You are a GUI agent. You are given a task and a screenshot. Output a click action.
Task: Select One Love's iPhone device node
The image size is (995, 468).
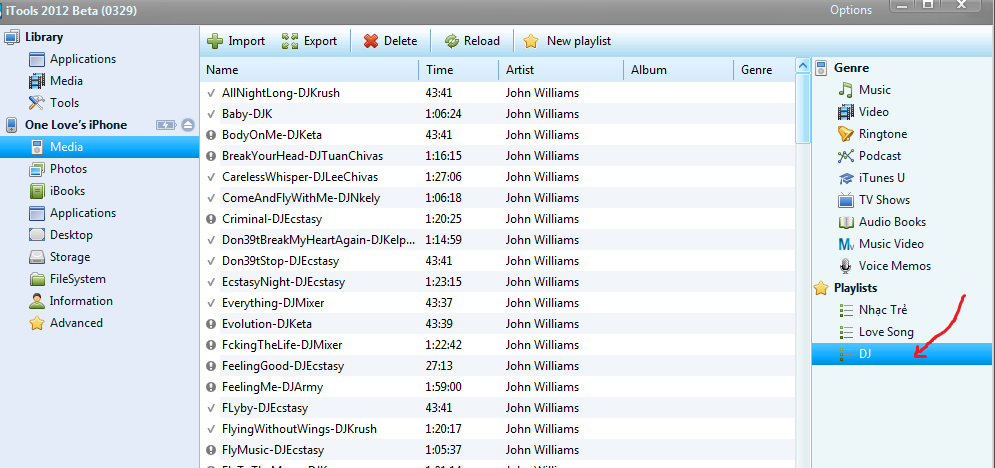click(x=76, y=125)
